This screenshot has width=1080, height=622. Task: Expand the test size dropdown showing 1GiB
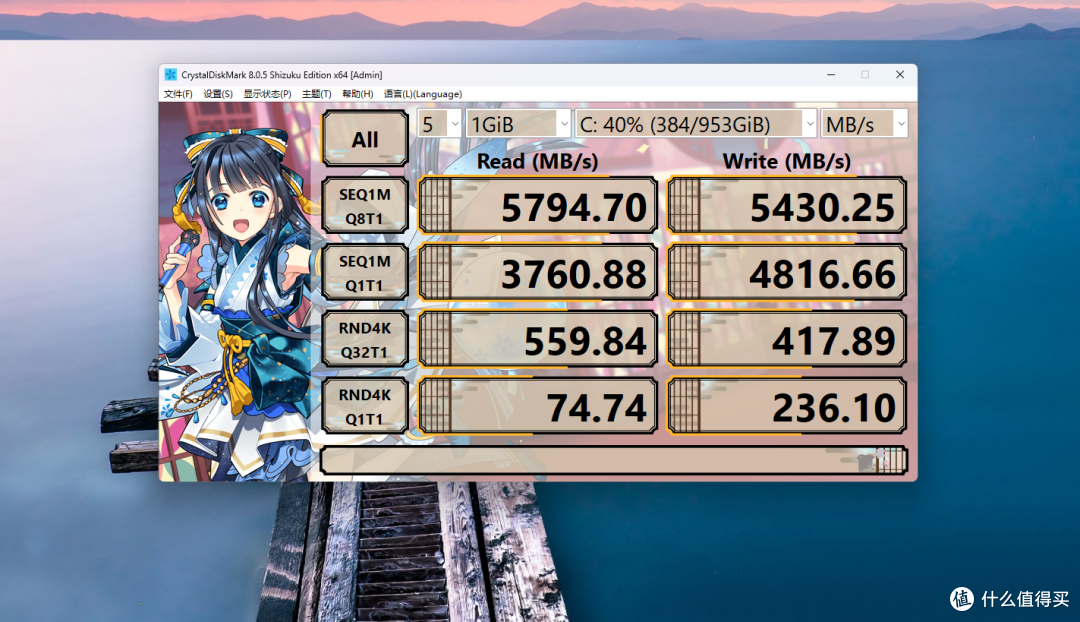[x=519, y=124]
